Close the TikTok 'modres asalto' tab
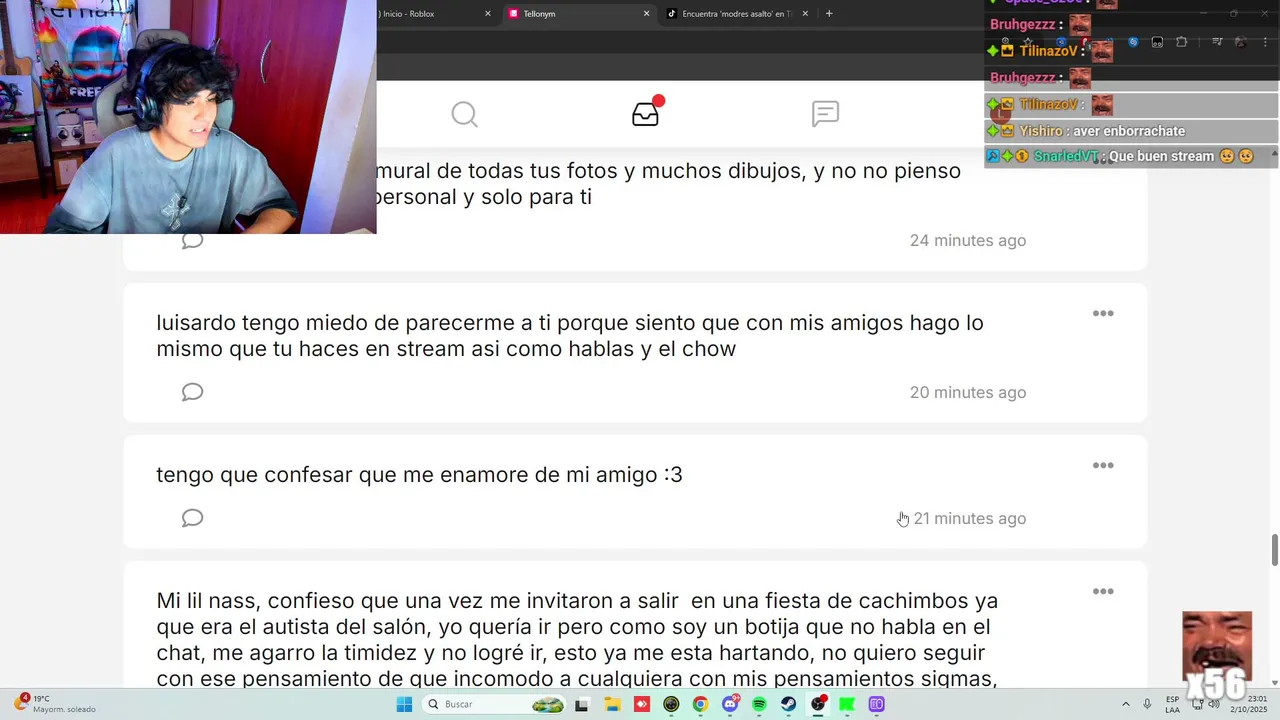 [x=805, y=14]
